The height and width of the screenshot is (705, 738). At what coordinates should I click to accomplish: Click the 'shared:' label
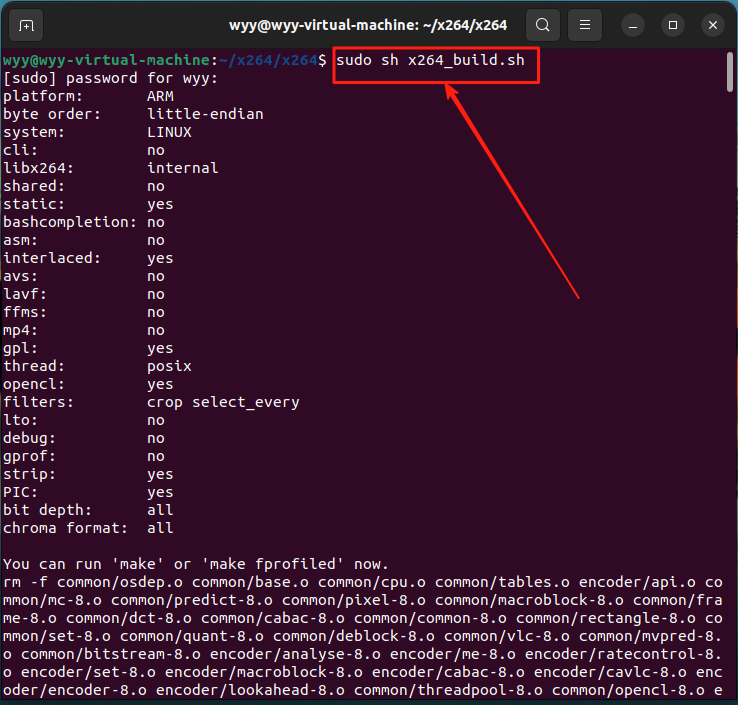(34, 186)
